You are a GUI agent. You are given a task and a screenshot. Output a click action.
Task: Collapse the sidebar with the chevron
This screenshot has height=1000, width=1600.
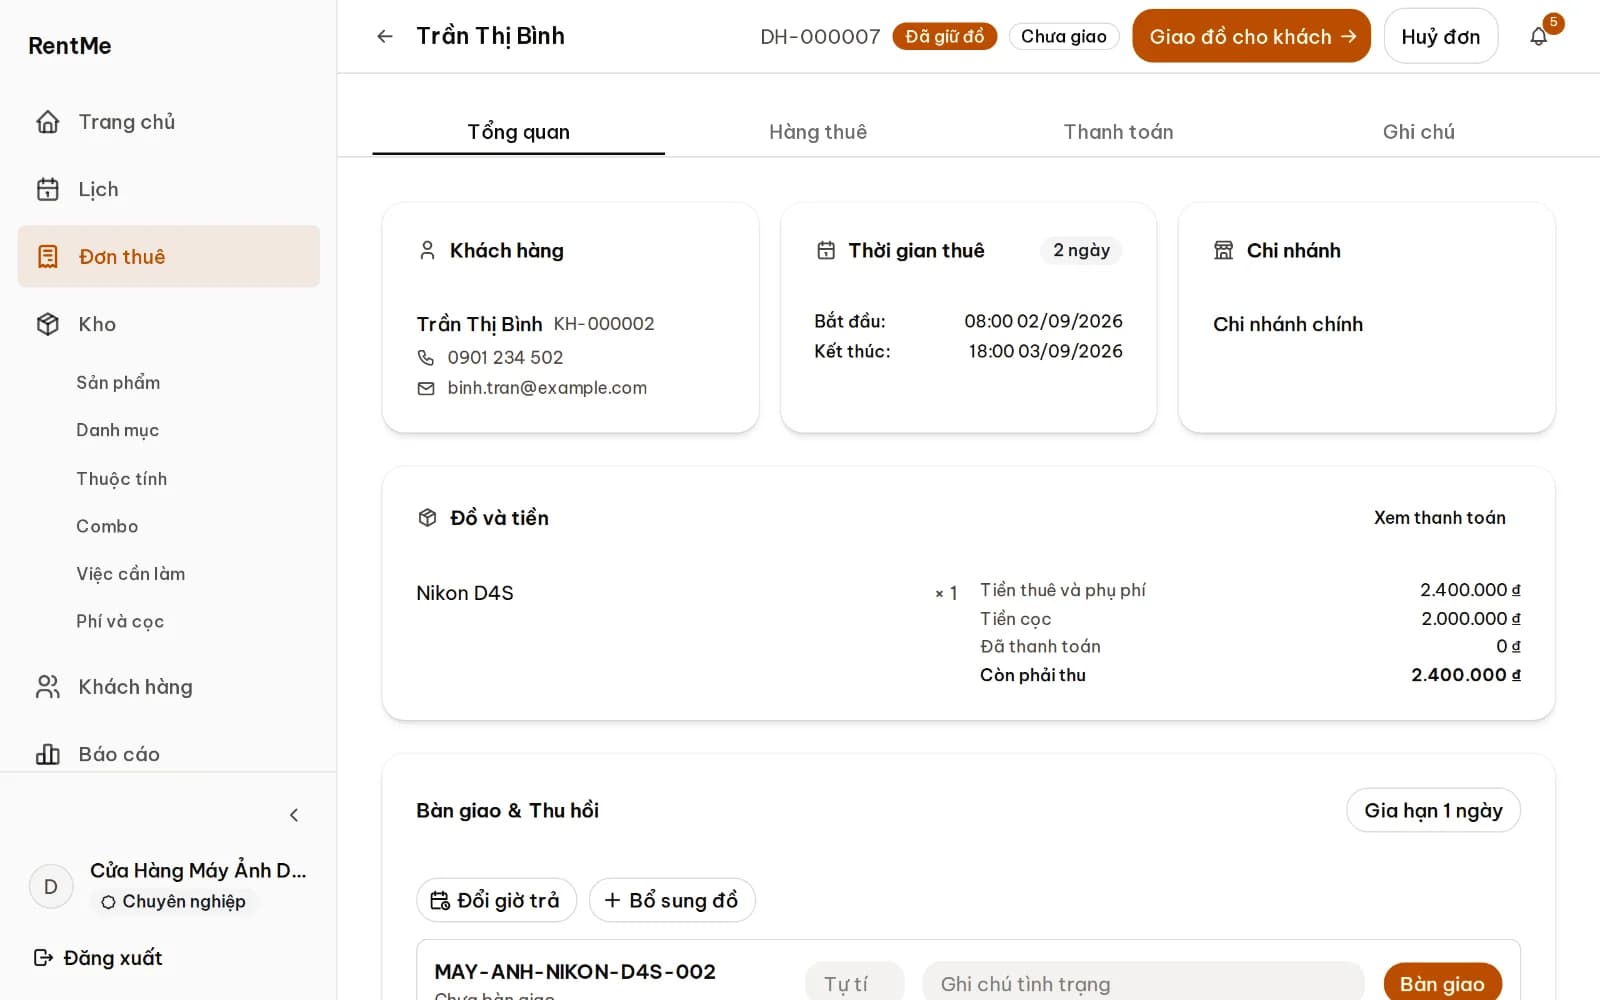click(x=294, y=815)
